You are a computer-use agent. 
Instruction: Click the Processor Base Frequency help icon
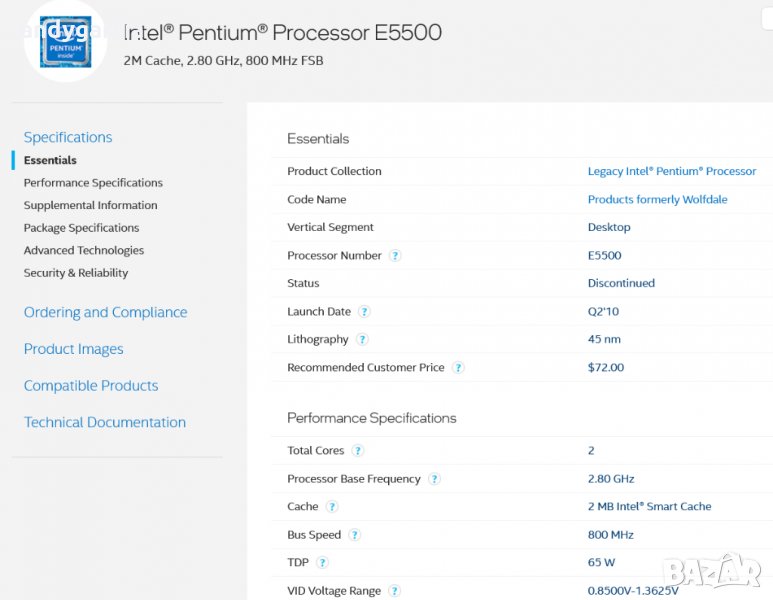(x=434, y=479)
